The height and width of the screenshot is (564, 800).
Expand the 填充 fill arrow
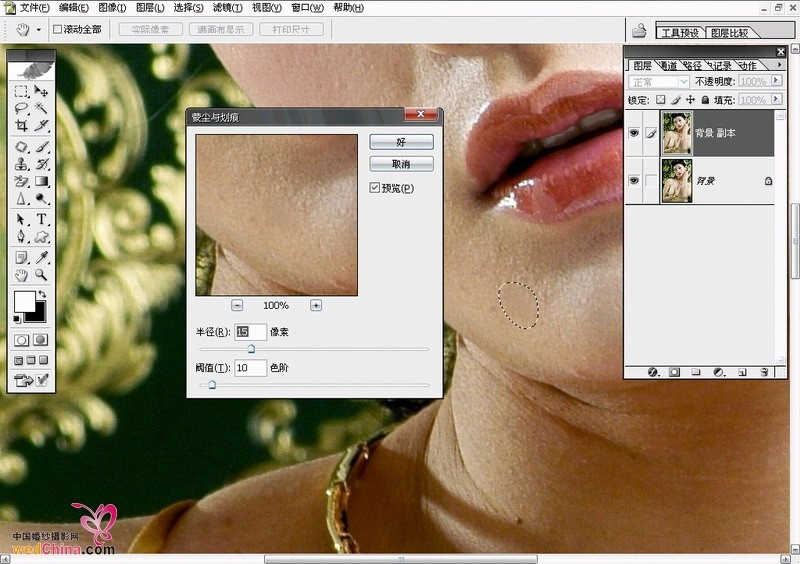[777, 99]
